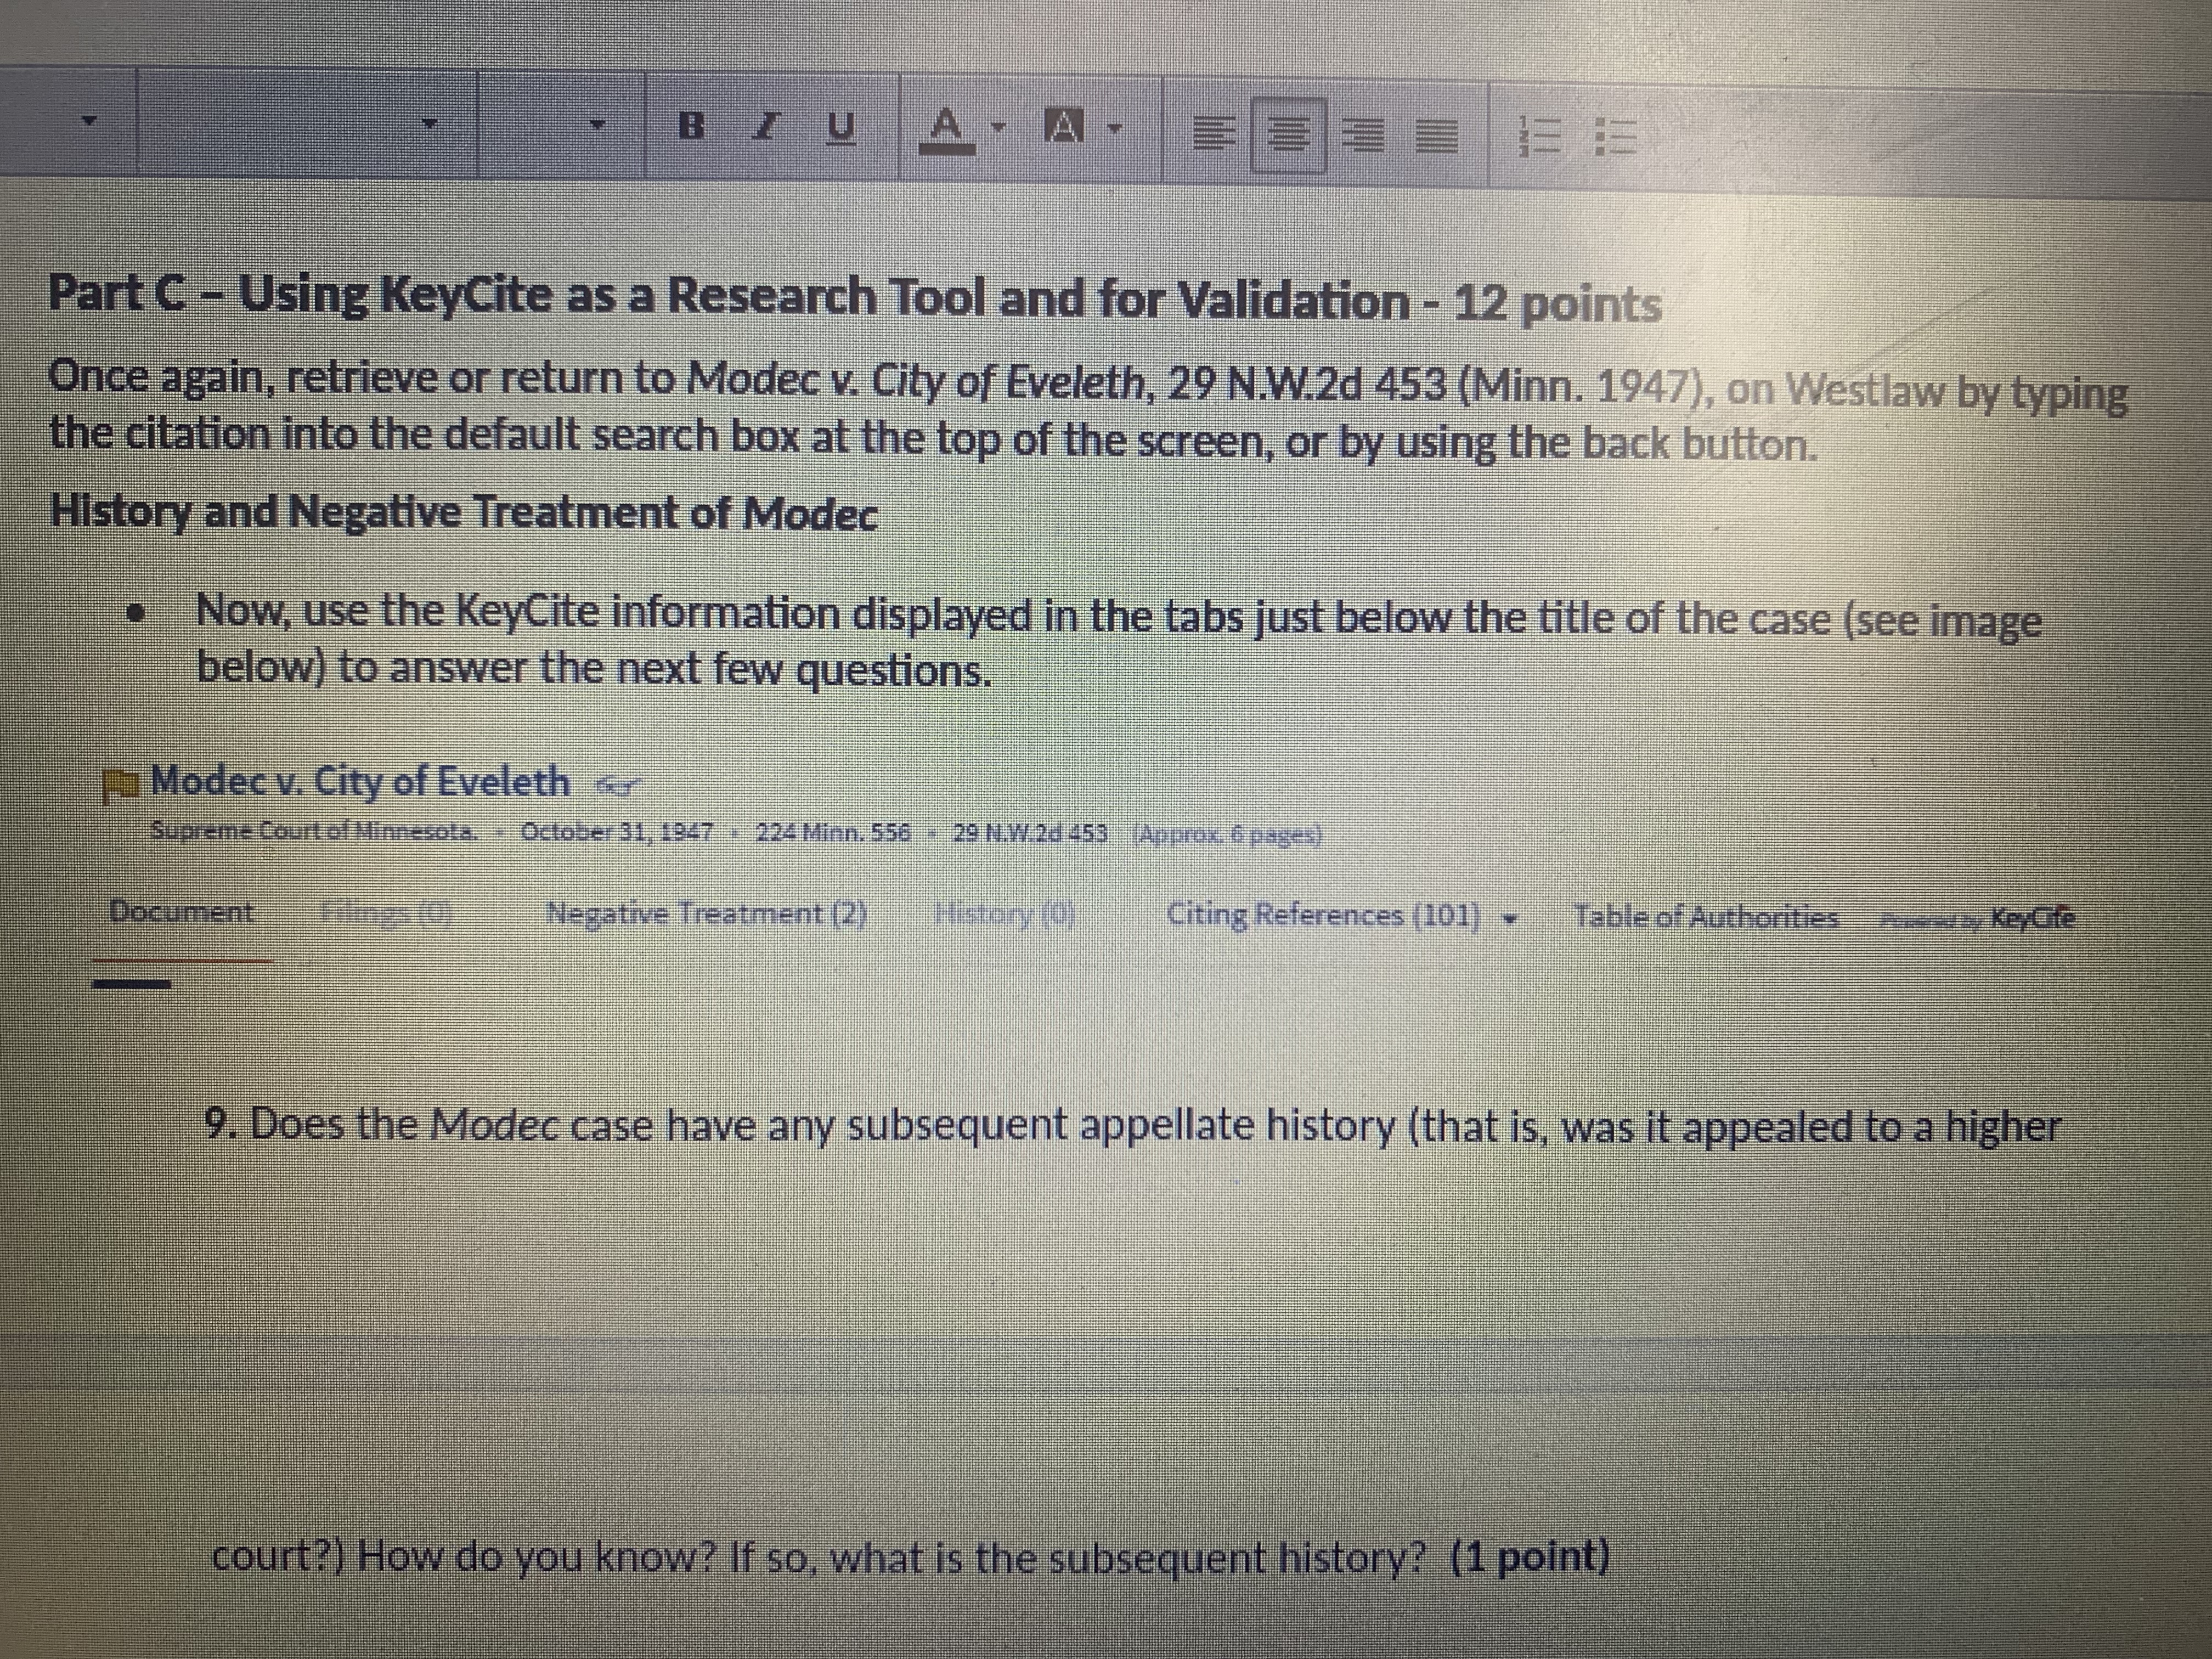The height and width of the screenshot is (1659, 2212).
Task: Click the Table of Authorities link
Action: [1705, 916]
